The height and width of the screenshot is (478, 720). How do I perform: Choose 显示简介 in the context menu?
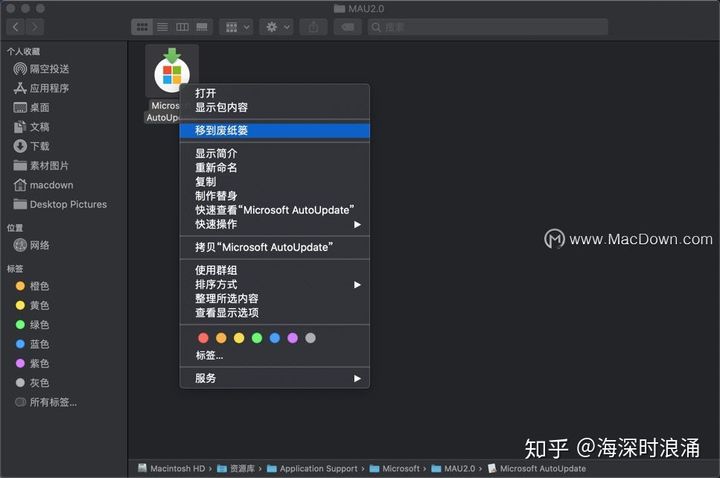275,153
